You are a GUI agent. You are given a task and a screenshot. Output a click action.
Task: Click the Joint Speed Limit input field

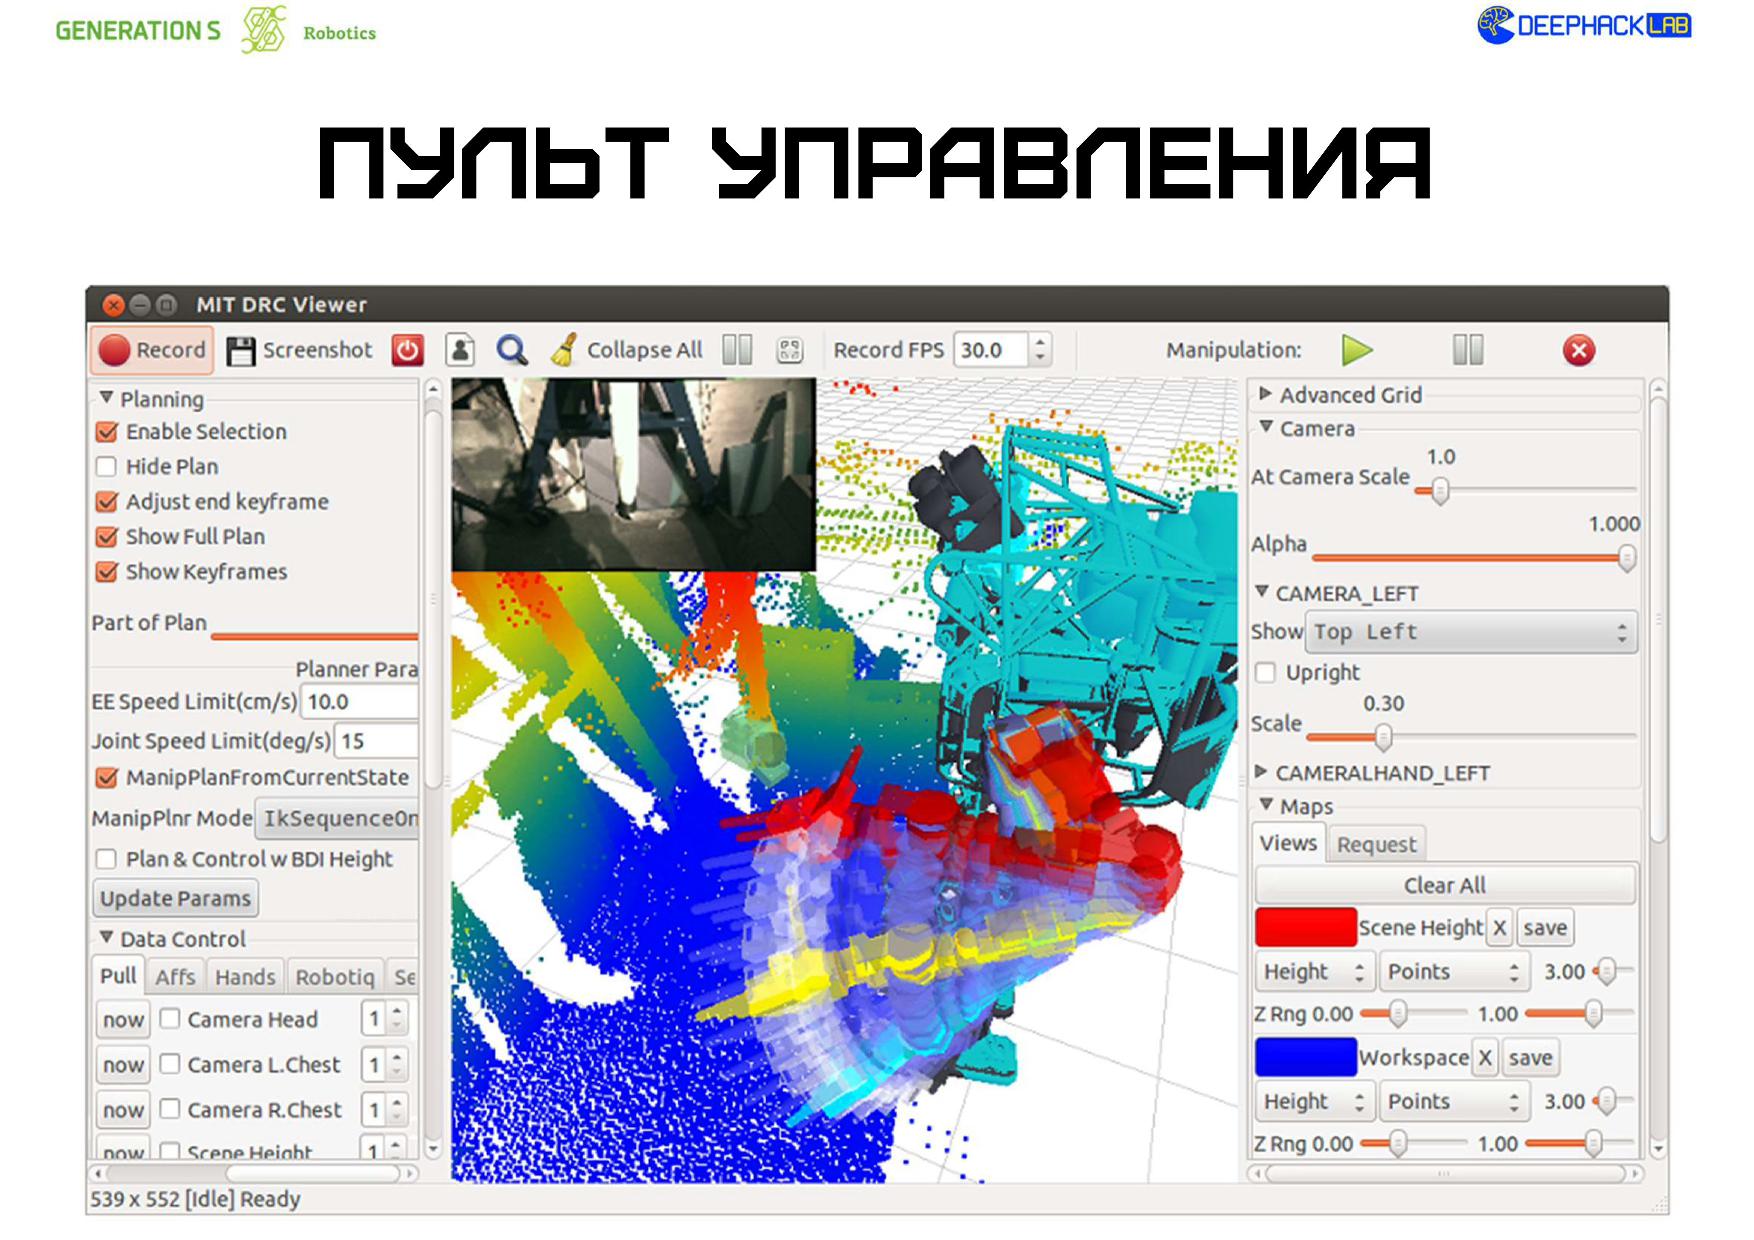point(377,741)
